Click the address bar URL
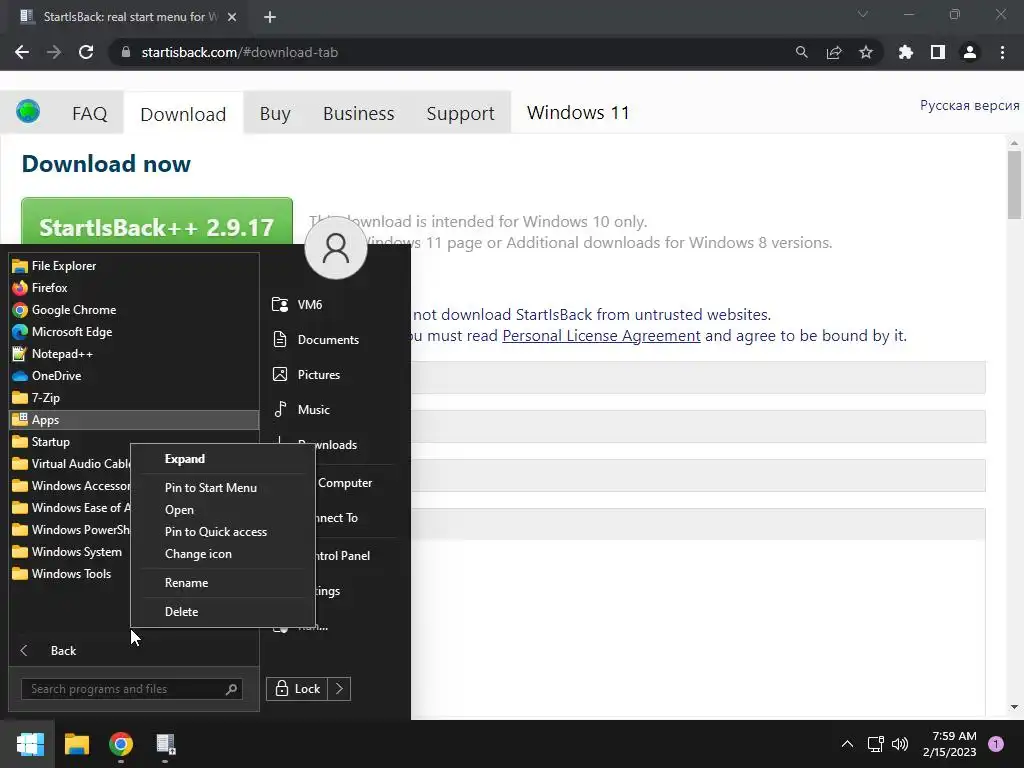1024x768 pixels. point(240,52)
